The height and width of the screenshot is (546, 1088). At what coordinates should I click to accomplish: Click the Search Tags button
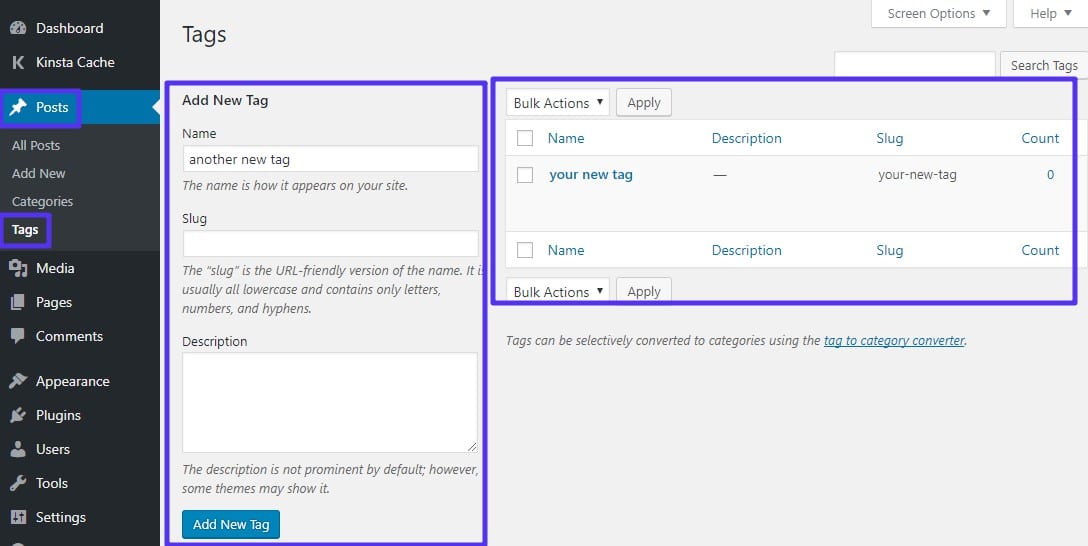point(1043,65)
